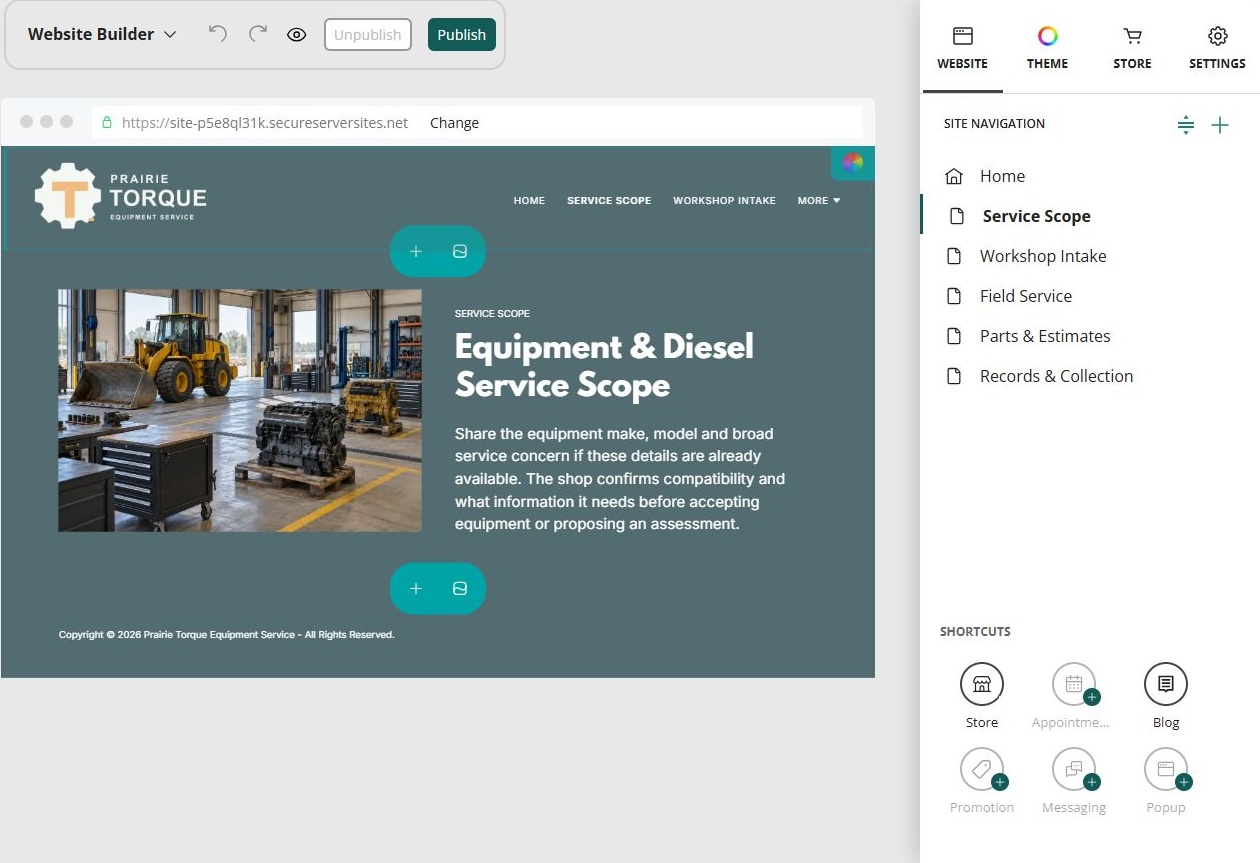Select Workshop Intake page in navigation
This screenshot has height=863, width=1260.
point(1043,256)
